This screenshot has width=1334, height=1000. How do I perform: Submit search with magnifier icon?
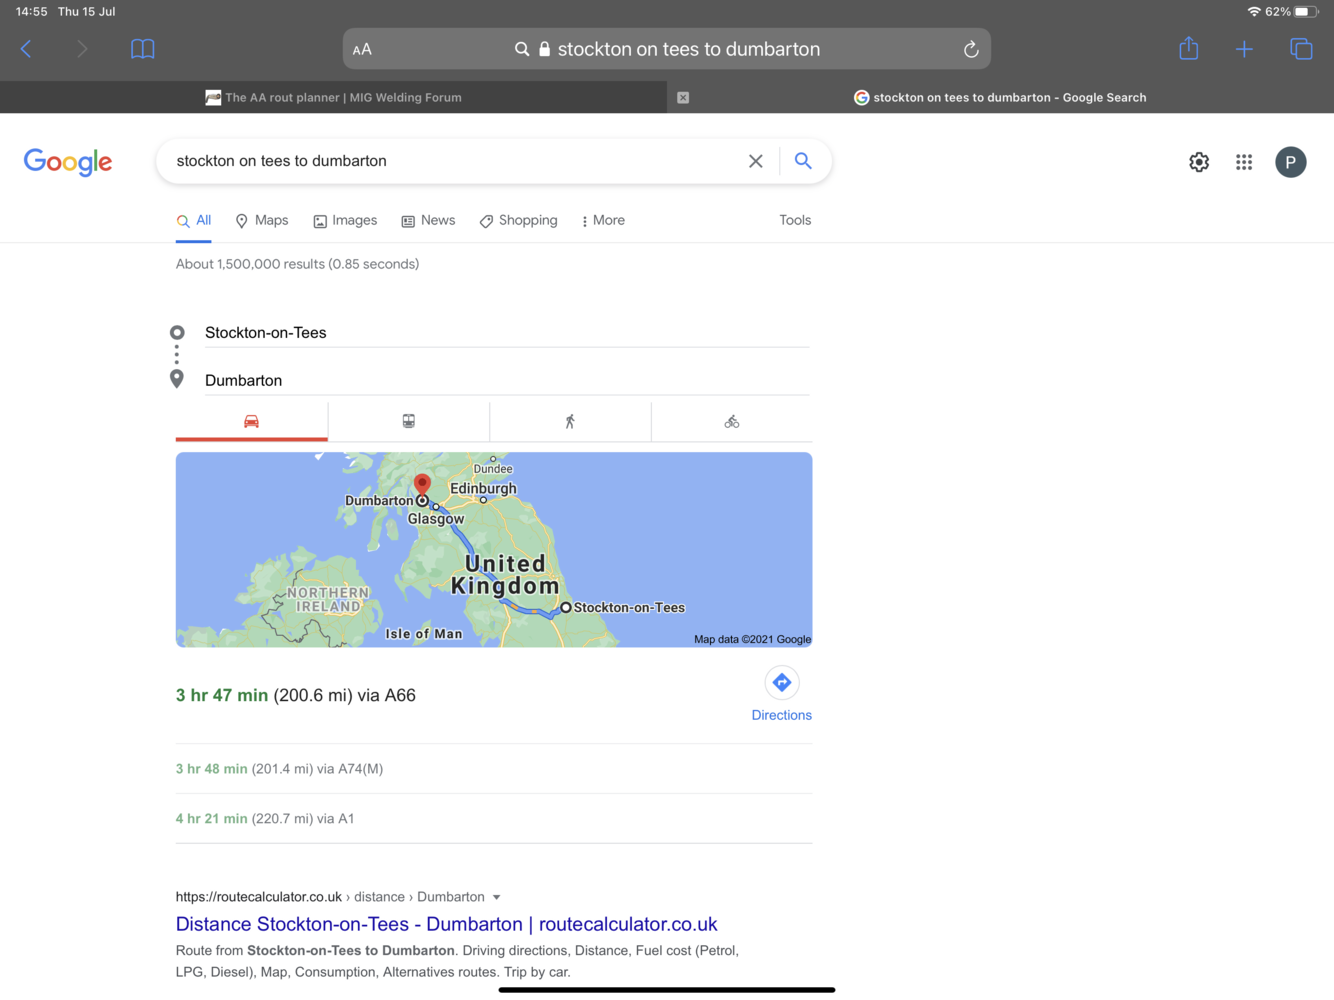[x=803, y=160]
